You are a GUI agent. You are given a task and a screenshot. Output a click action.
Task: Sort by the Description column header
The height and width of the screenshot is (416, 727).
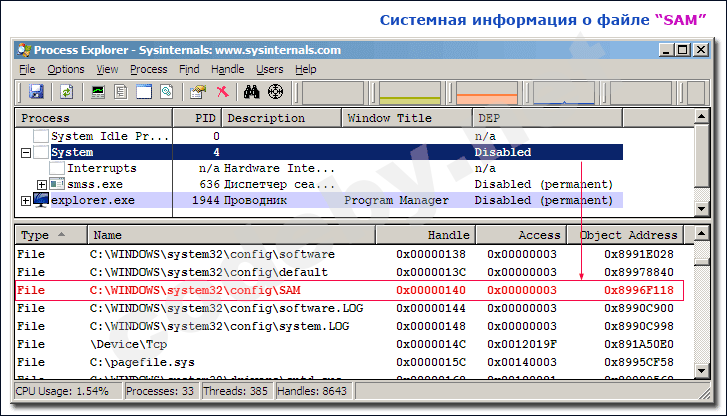pyautogui.click(x=282, y=118)
